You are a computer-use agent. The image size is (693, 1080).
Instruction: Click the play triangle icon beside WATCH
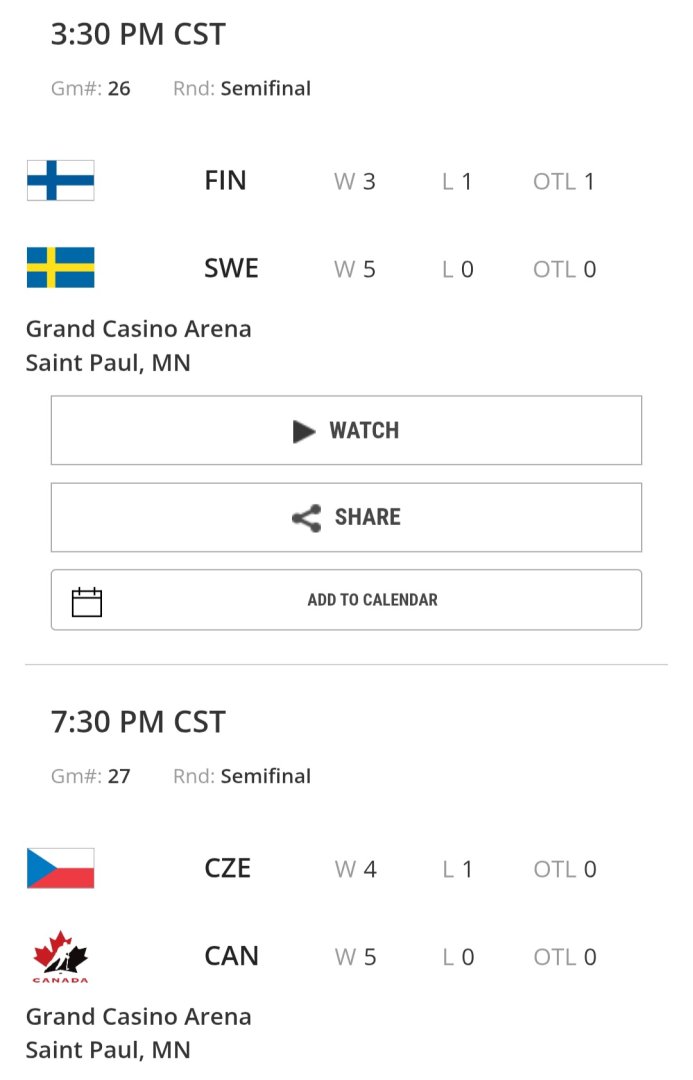[304, 431]
